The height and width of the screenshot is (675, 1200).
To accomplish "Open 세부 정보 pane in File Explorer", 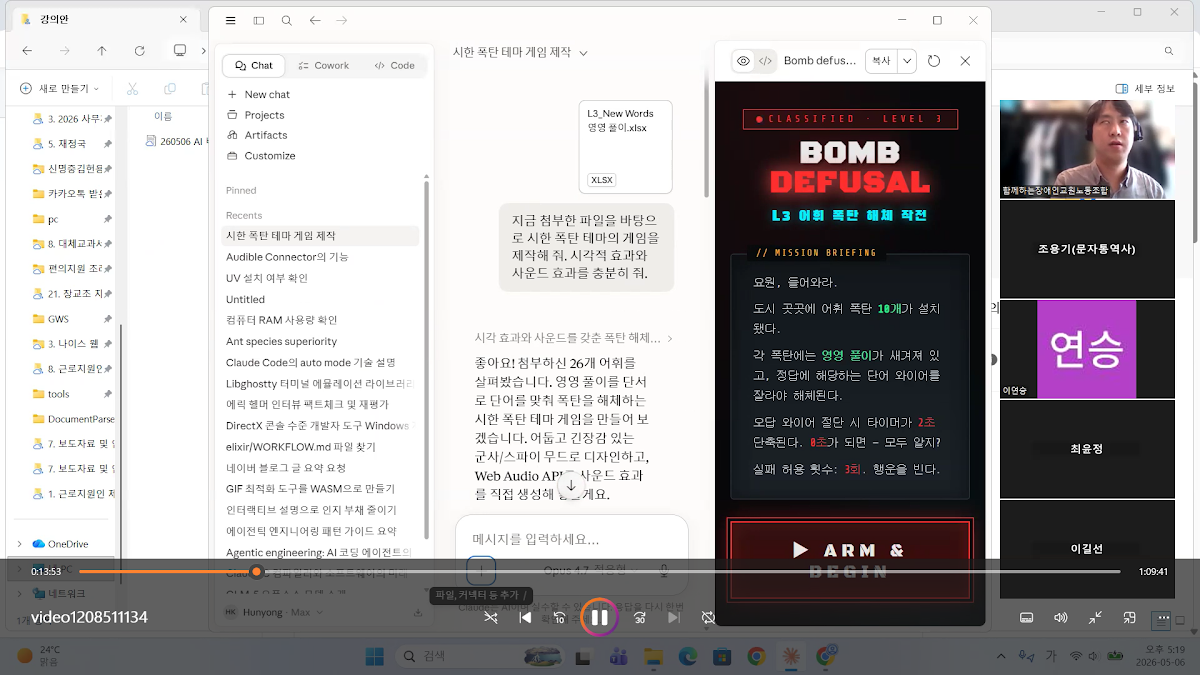I will pyautogui.click(x=1146, y=88).
